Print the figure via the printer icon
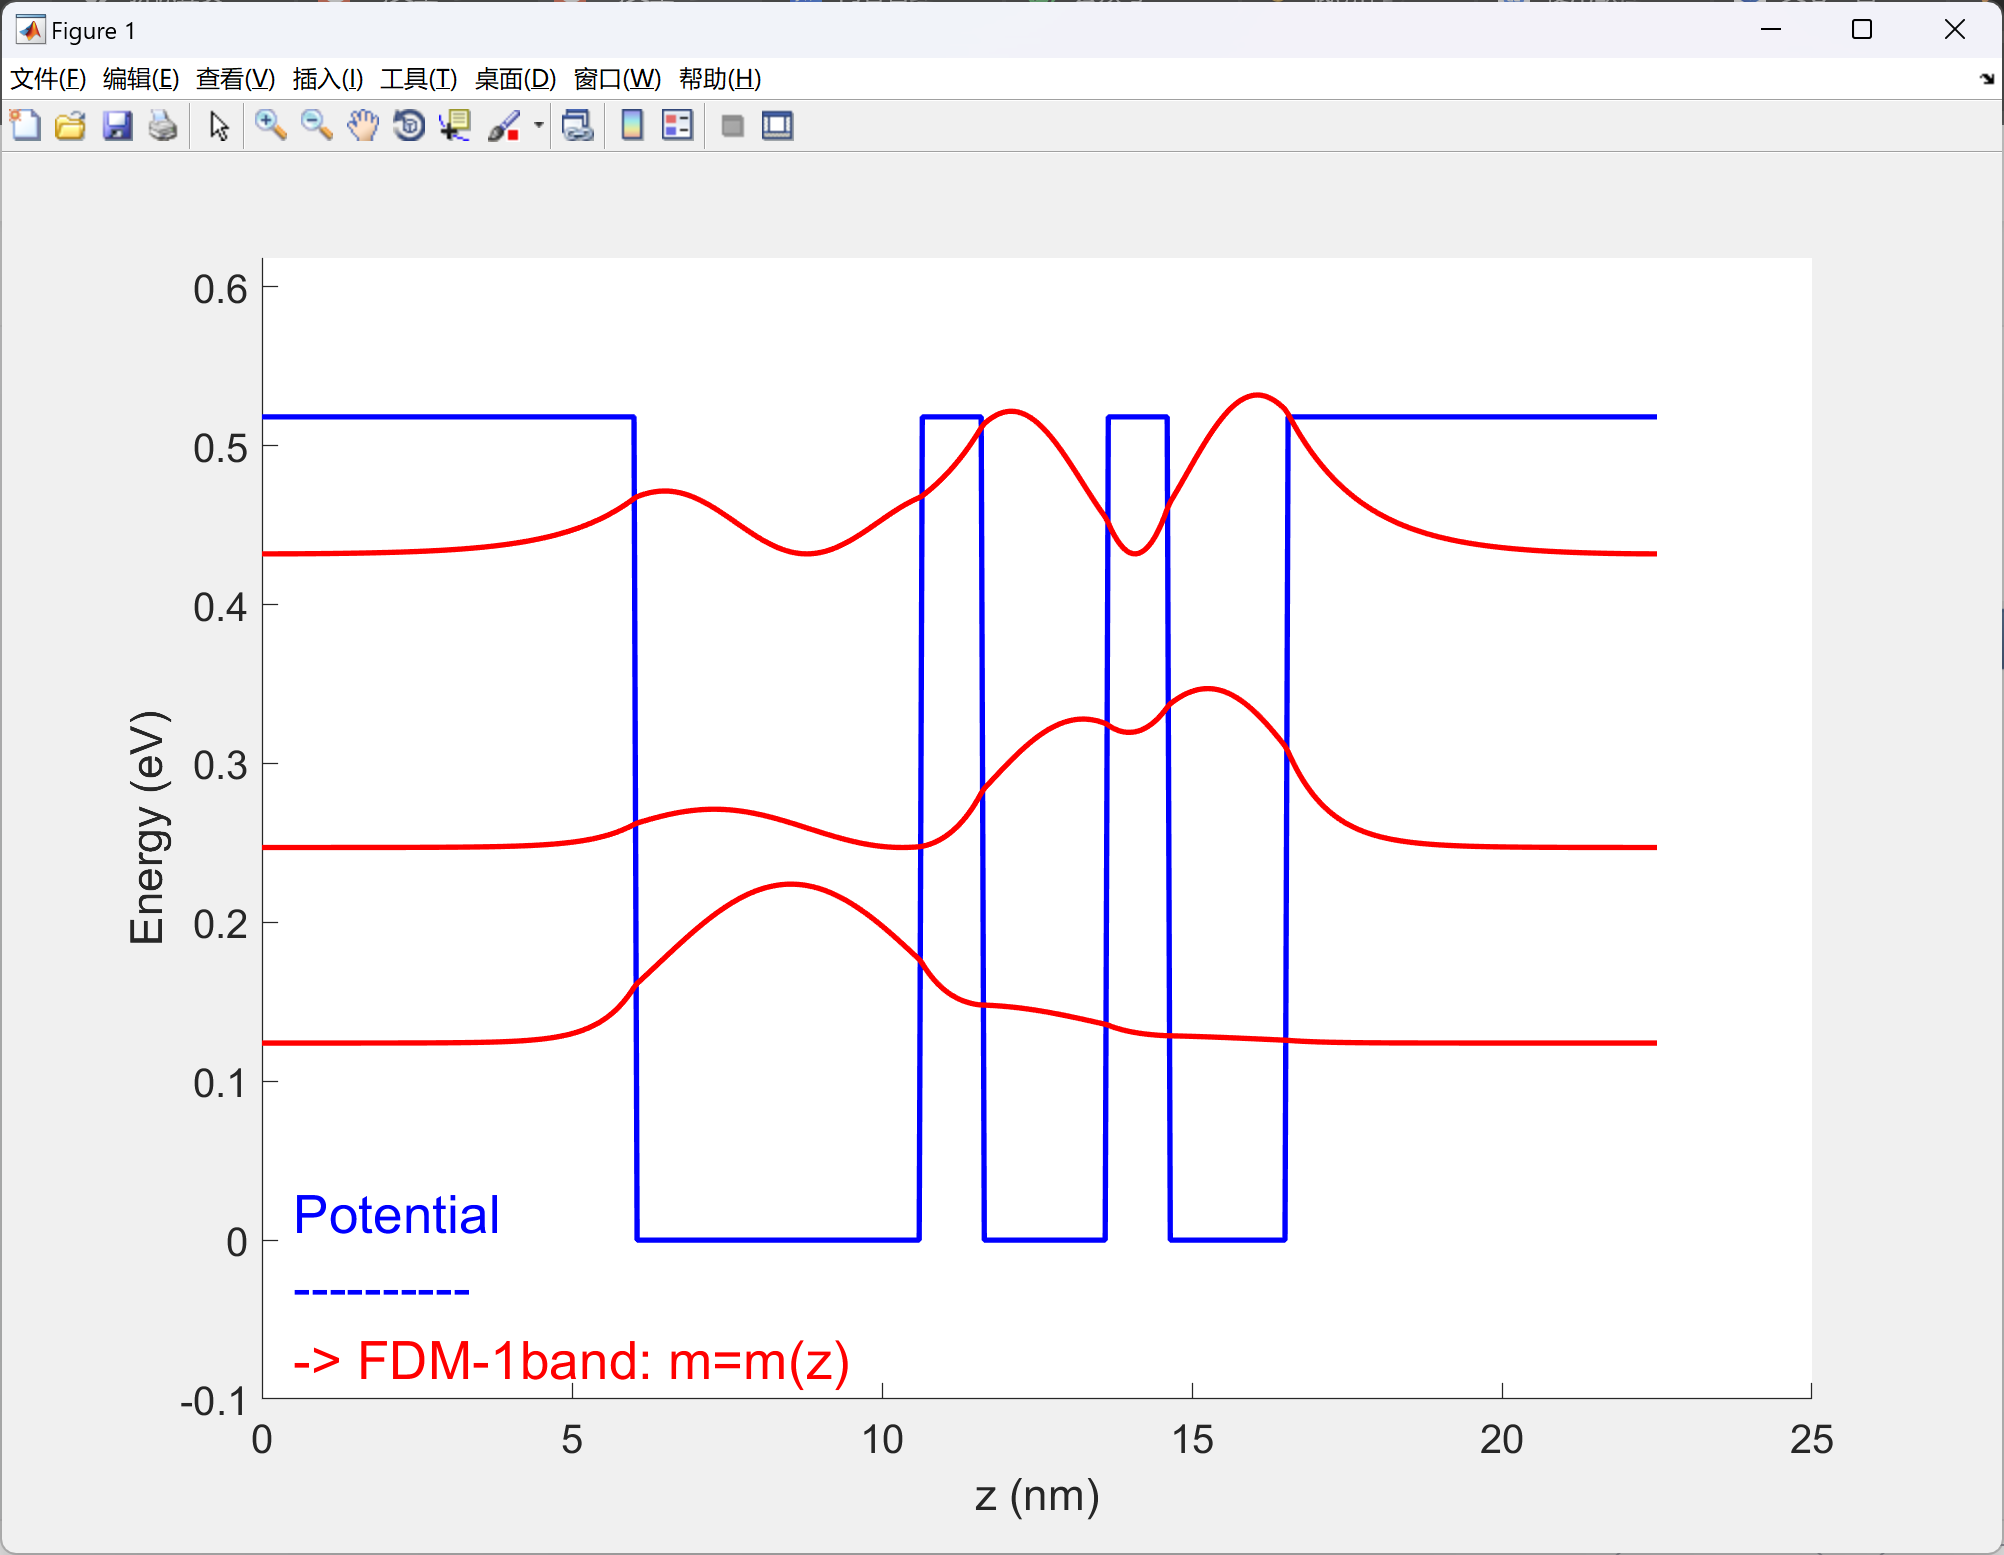This screenshot has height=1555, width=2004. coord(163,126)
